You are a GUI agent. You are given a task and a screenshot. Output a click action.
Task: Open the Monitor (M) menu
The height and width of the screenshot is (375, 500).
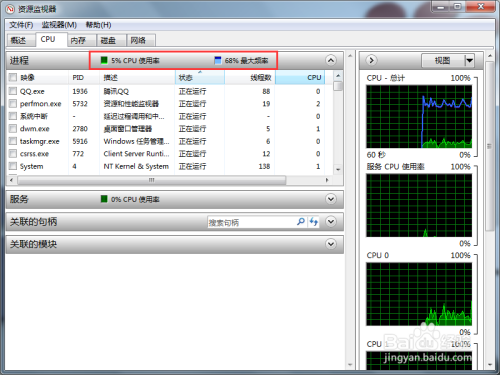click(59, 25)
